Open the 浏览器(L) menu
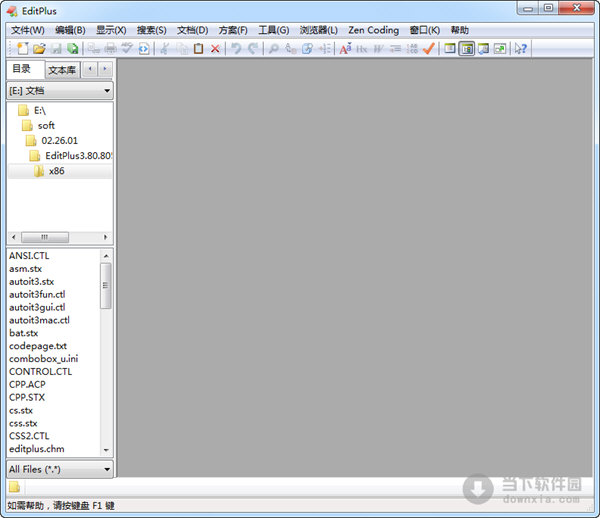Image resolution: width=600 pixels, height=518 pixels. 318,30
